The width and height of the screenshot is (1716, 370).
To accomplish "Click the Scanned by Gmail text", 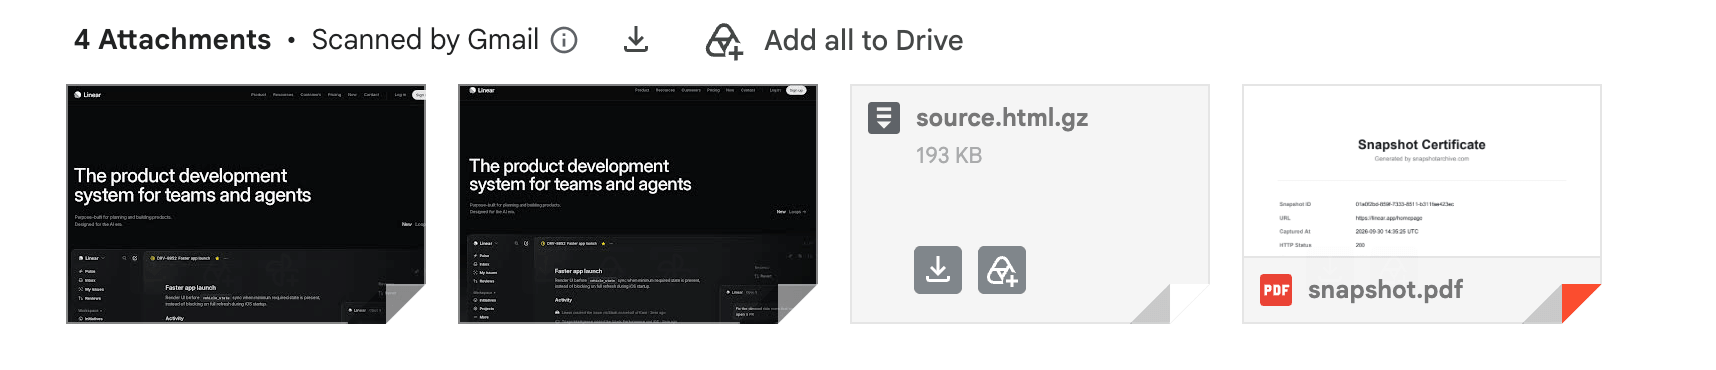I will tap(425, 40).
